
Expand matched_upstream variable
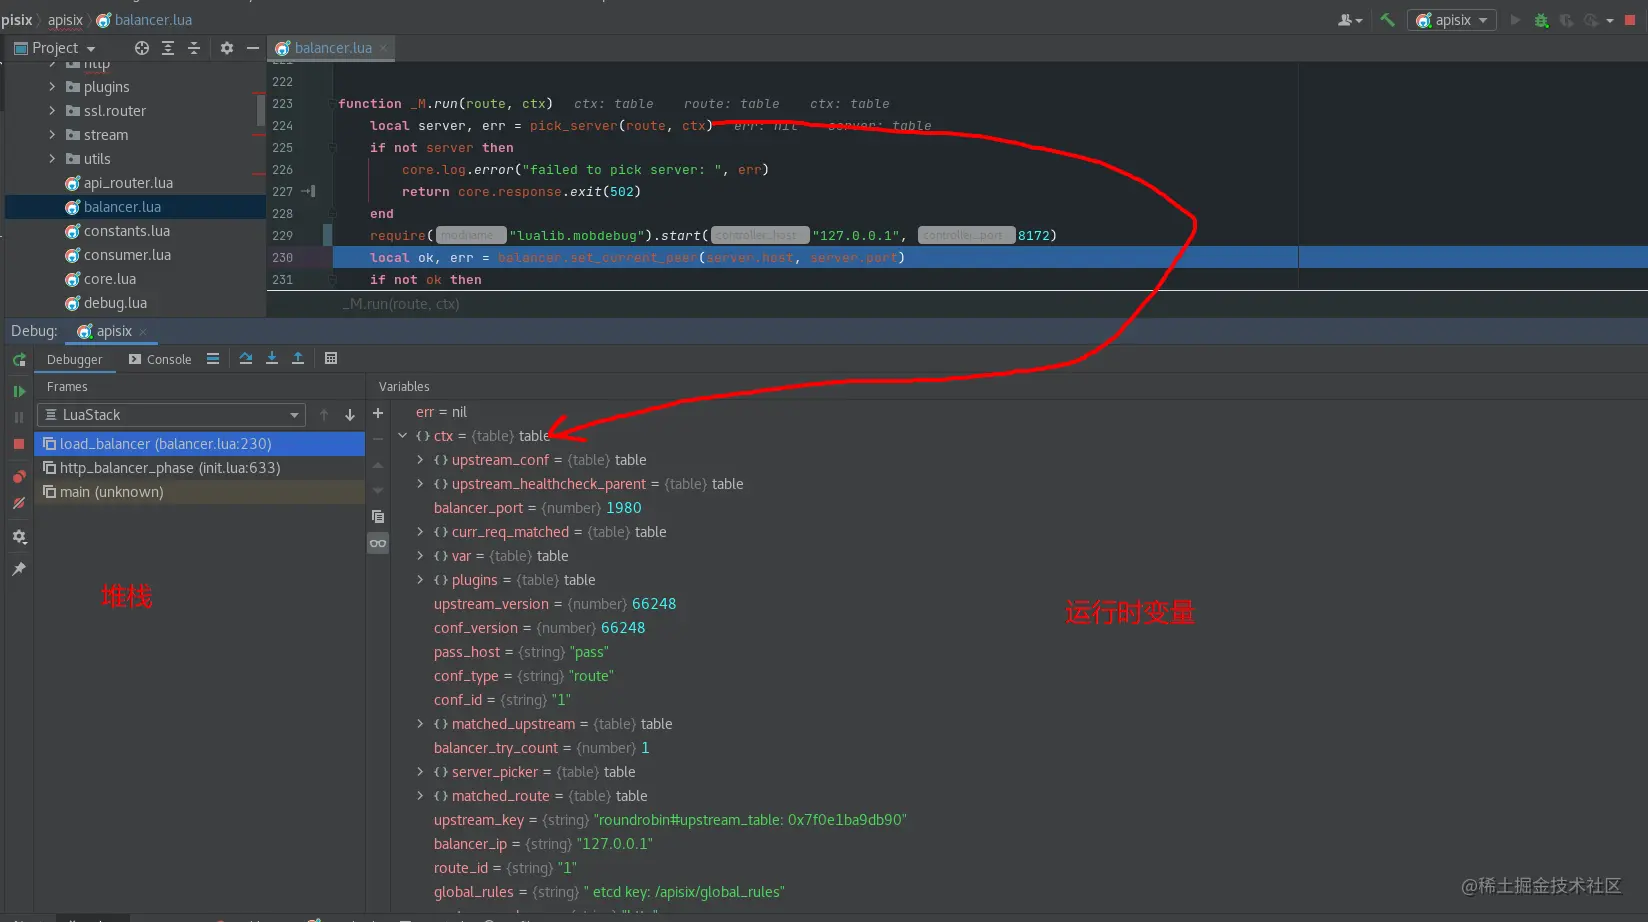tap(420, 724)
